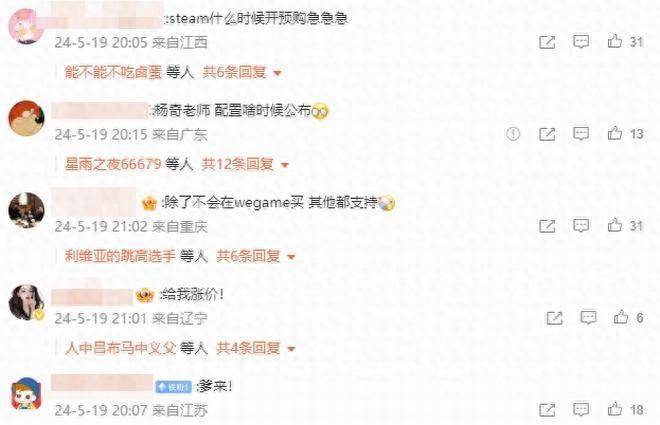Viewport: 660px width, 425px height.
Task: Click the report icon on Guangdong comment
Action: pos(513,134)
